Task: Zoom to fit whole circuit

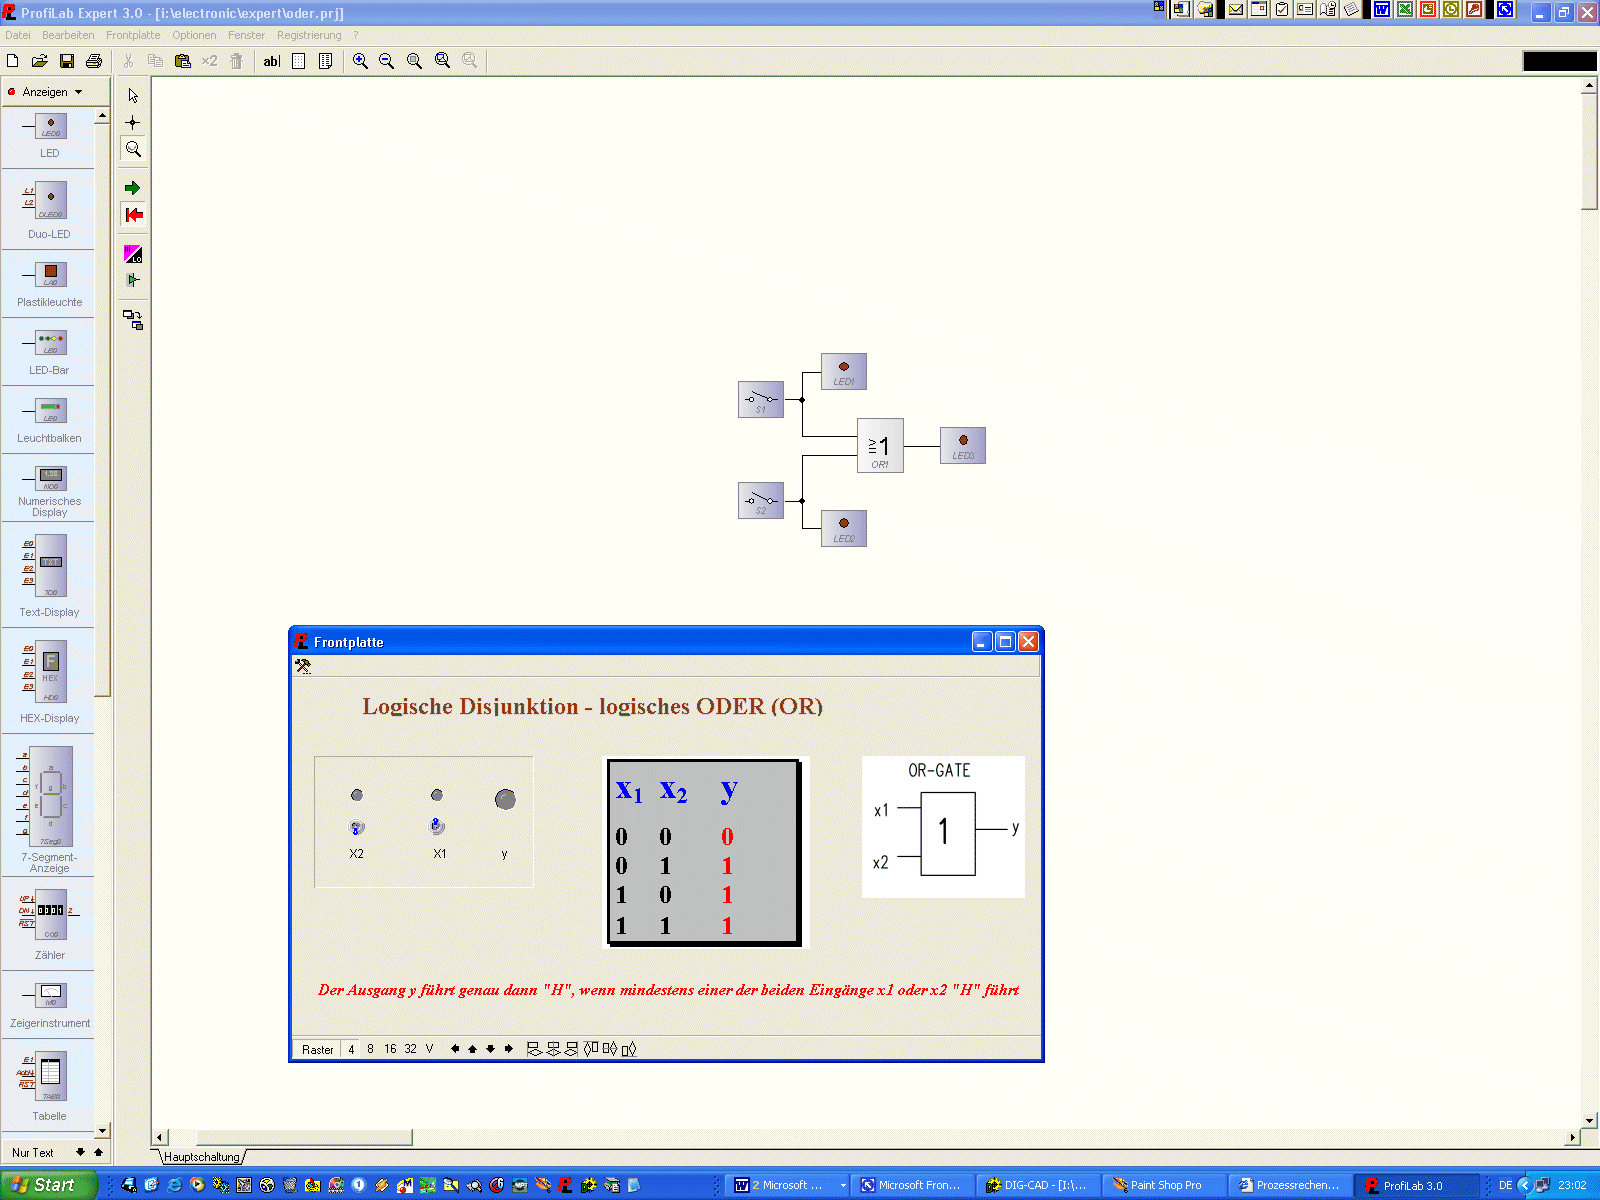Action: coord(442,61)
